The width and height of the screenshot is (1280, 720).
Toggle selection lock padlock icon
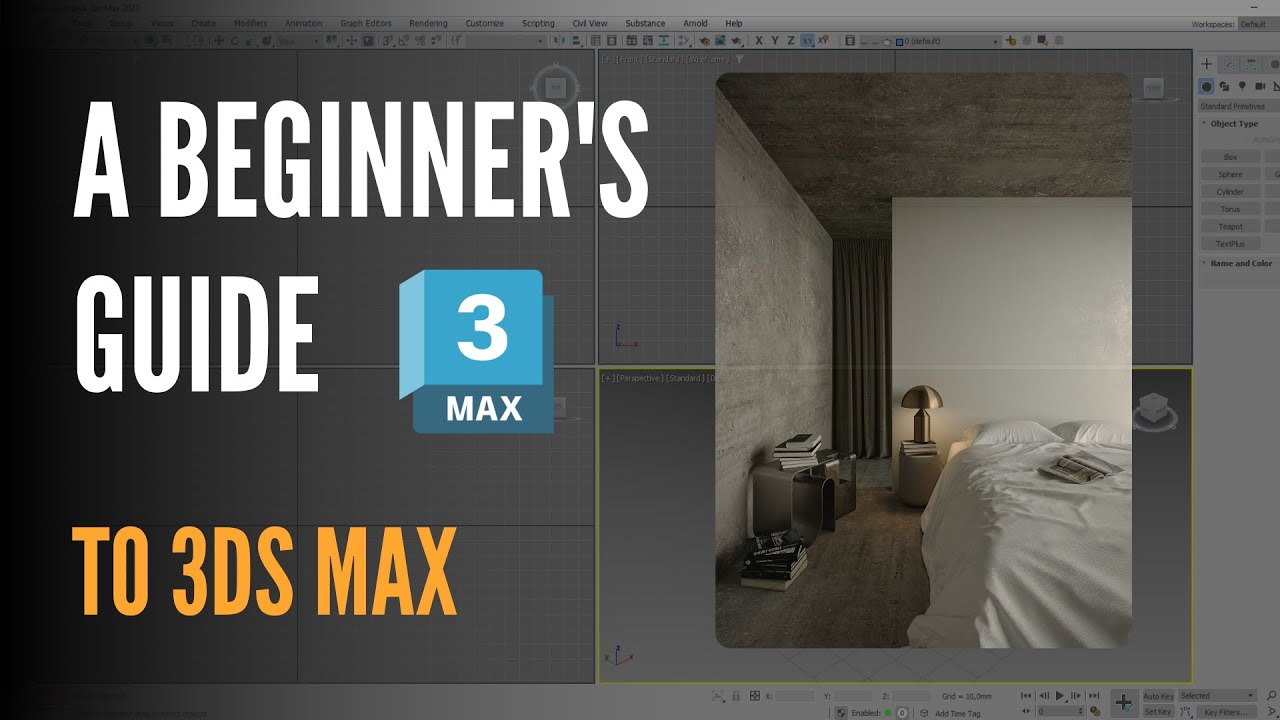point(736,696)
